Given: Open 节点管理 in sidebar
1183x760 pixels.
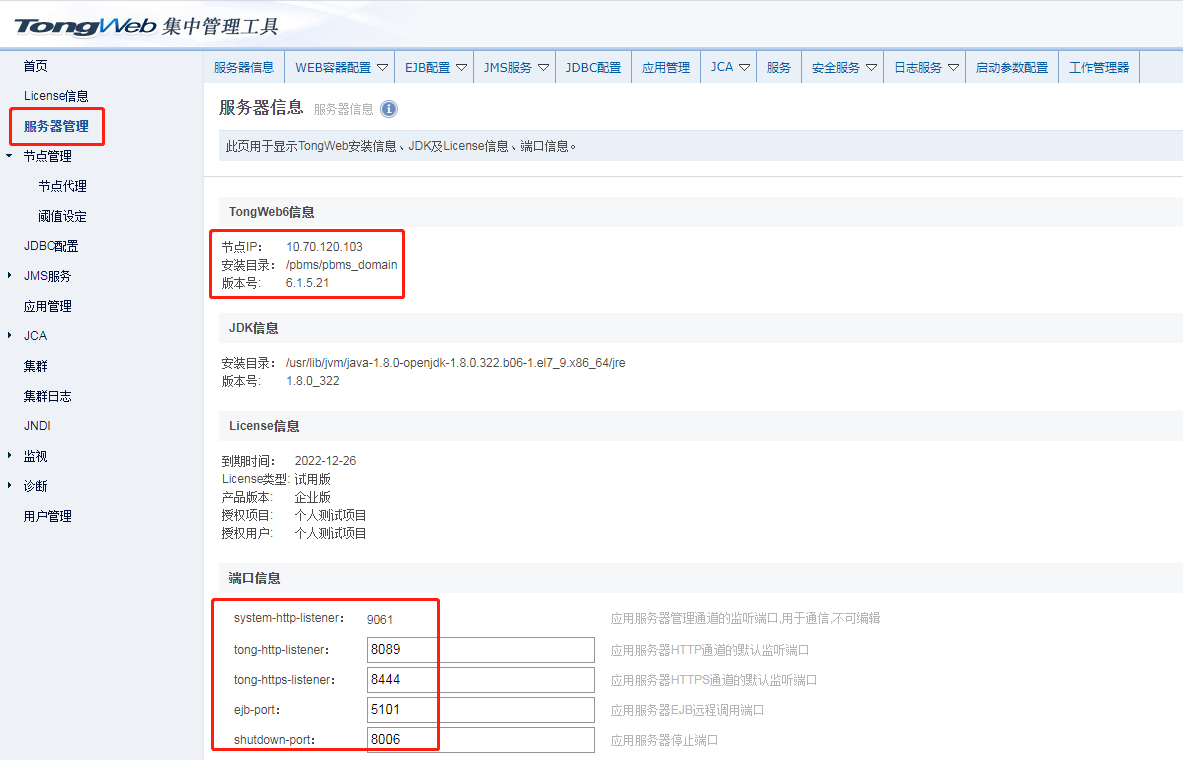Looking at the screenshot, I should pos(48,156).
